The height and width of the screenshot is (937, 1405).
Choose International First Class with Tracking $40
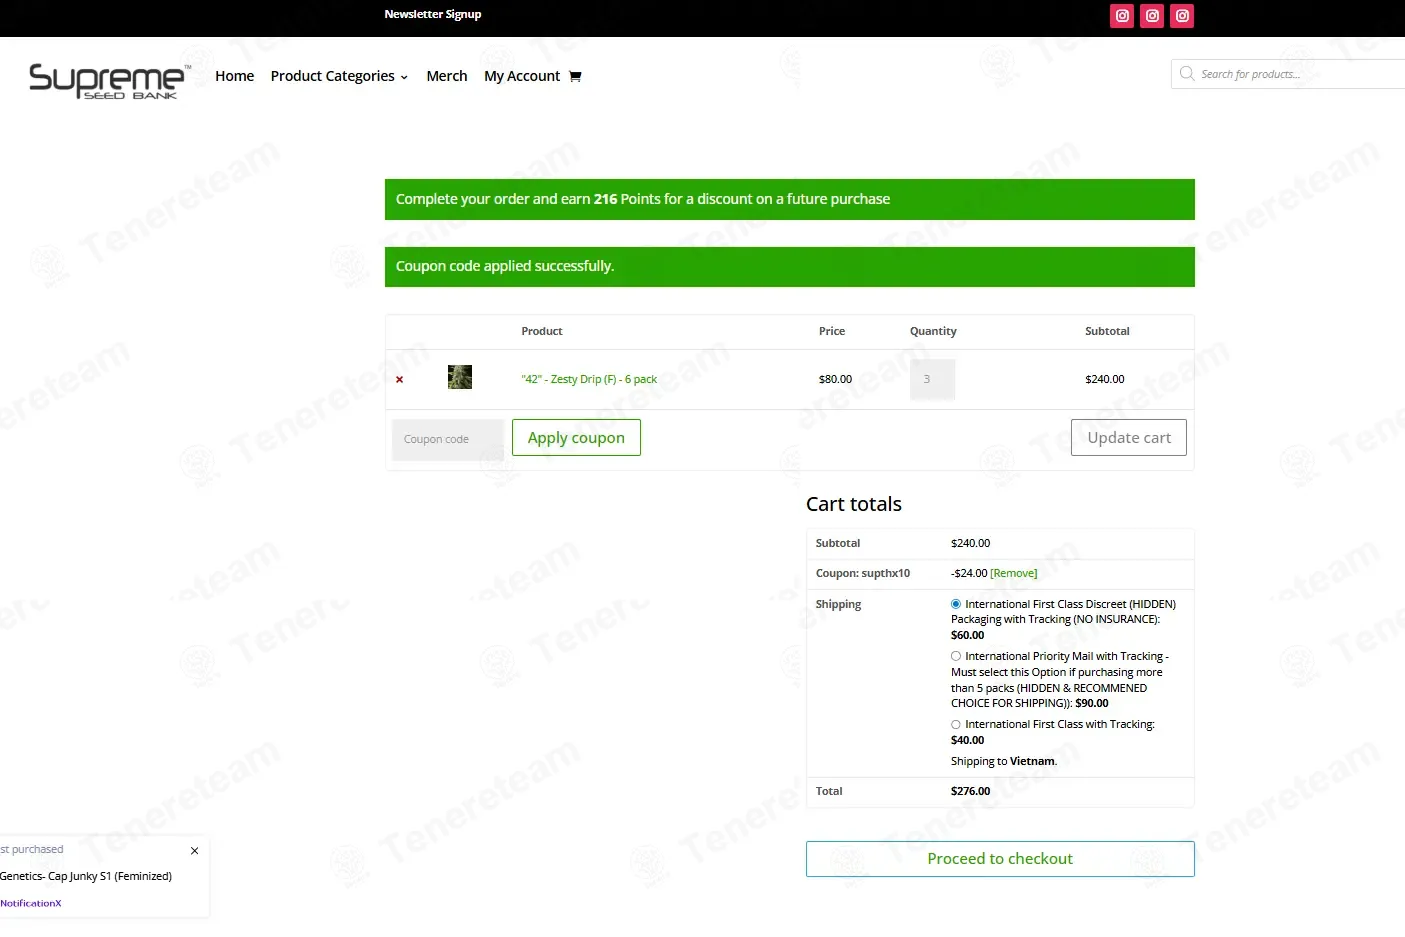[956, 725]
